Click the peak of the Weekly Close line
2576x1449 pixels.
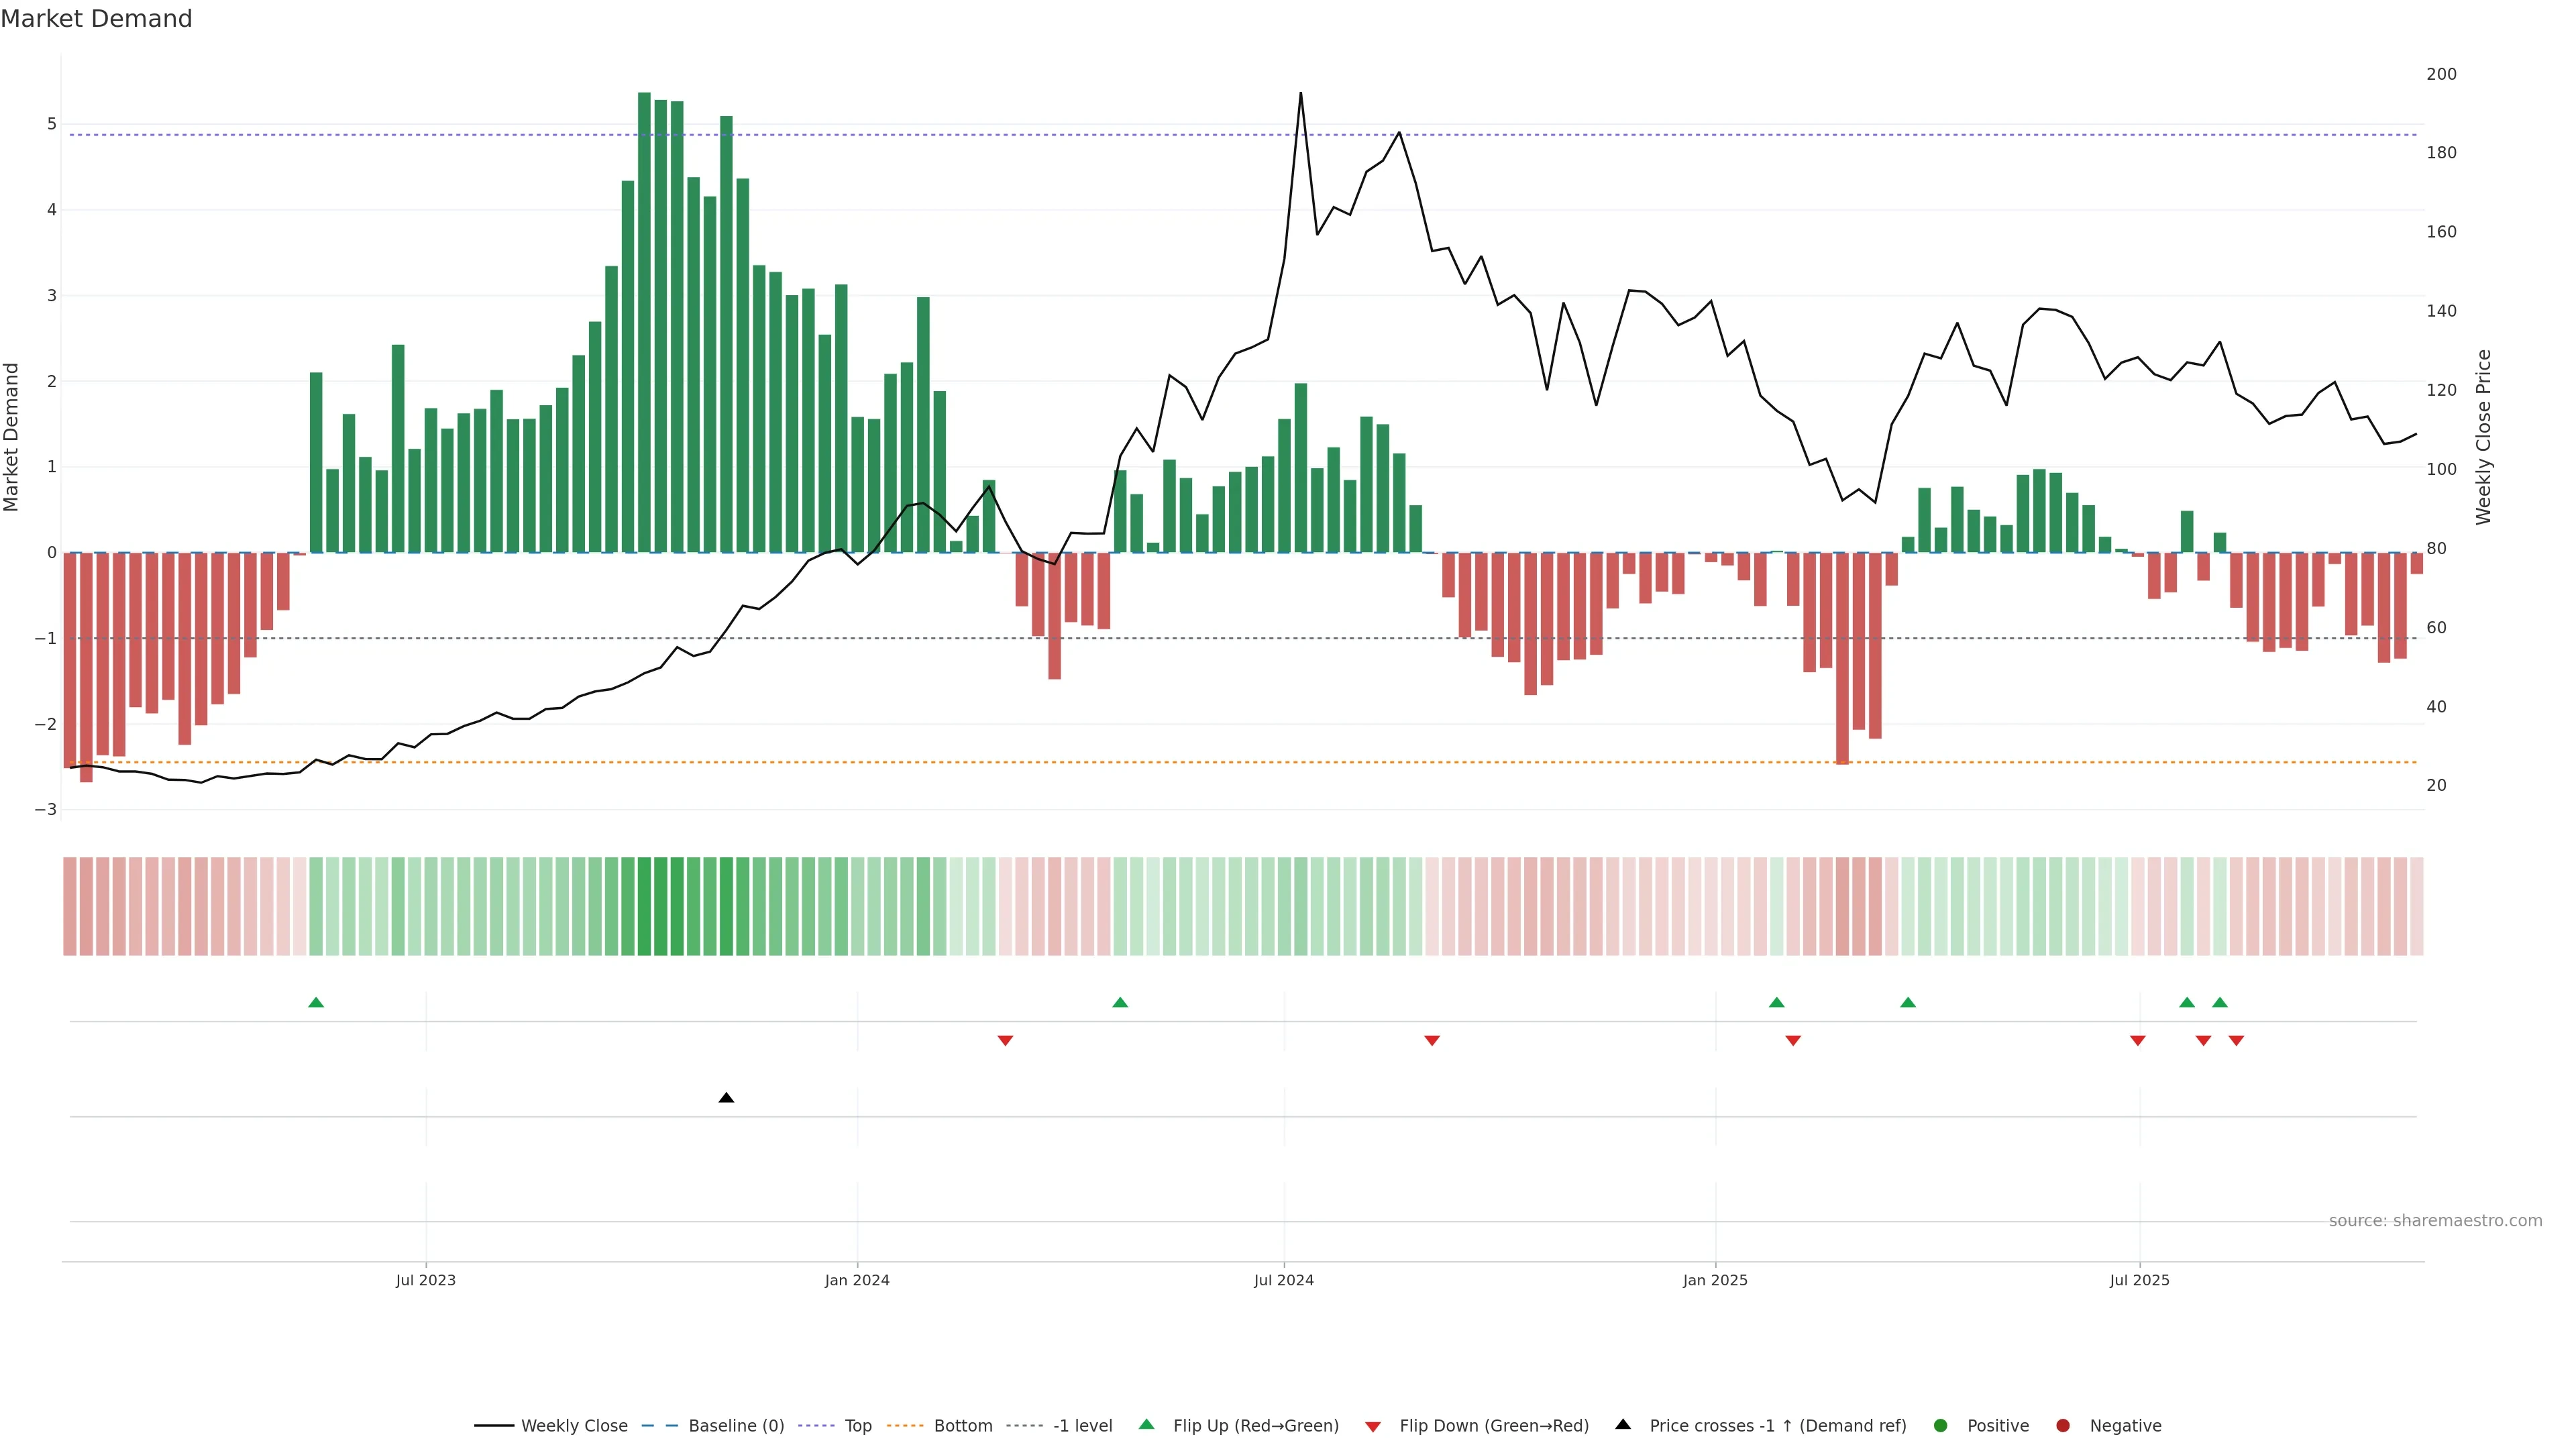pyautogui.click(x=1300, y=94)
